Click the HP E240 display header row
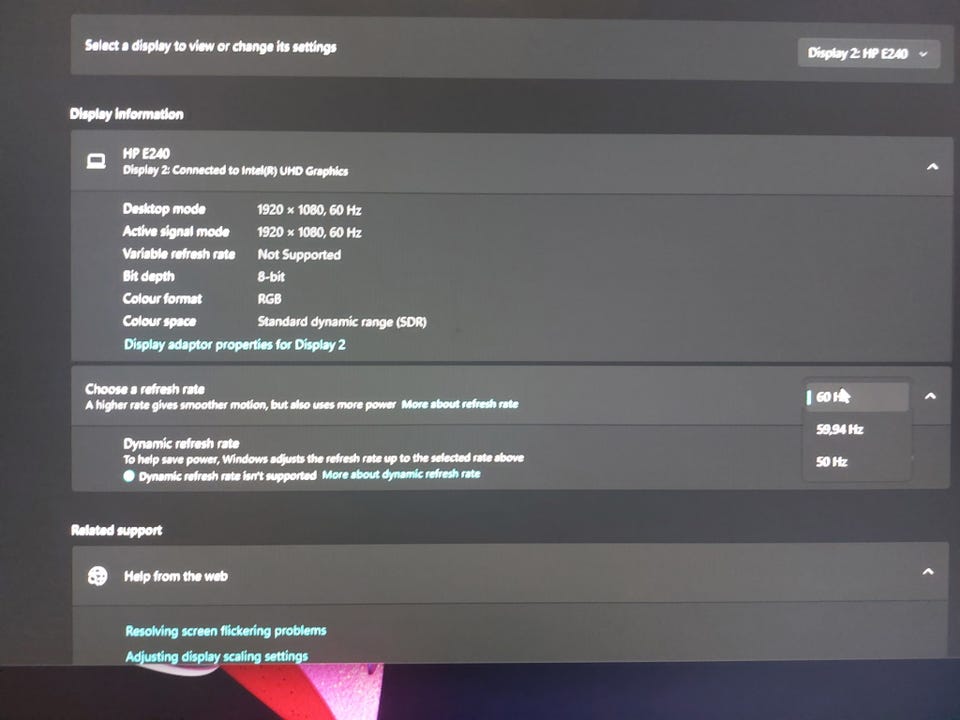Image resolution: width=960 pixels, height=720 pixels. pyautogui.click(x=512, y=162)
